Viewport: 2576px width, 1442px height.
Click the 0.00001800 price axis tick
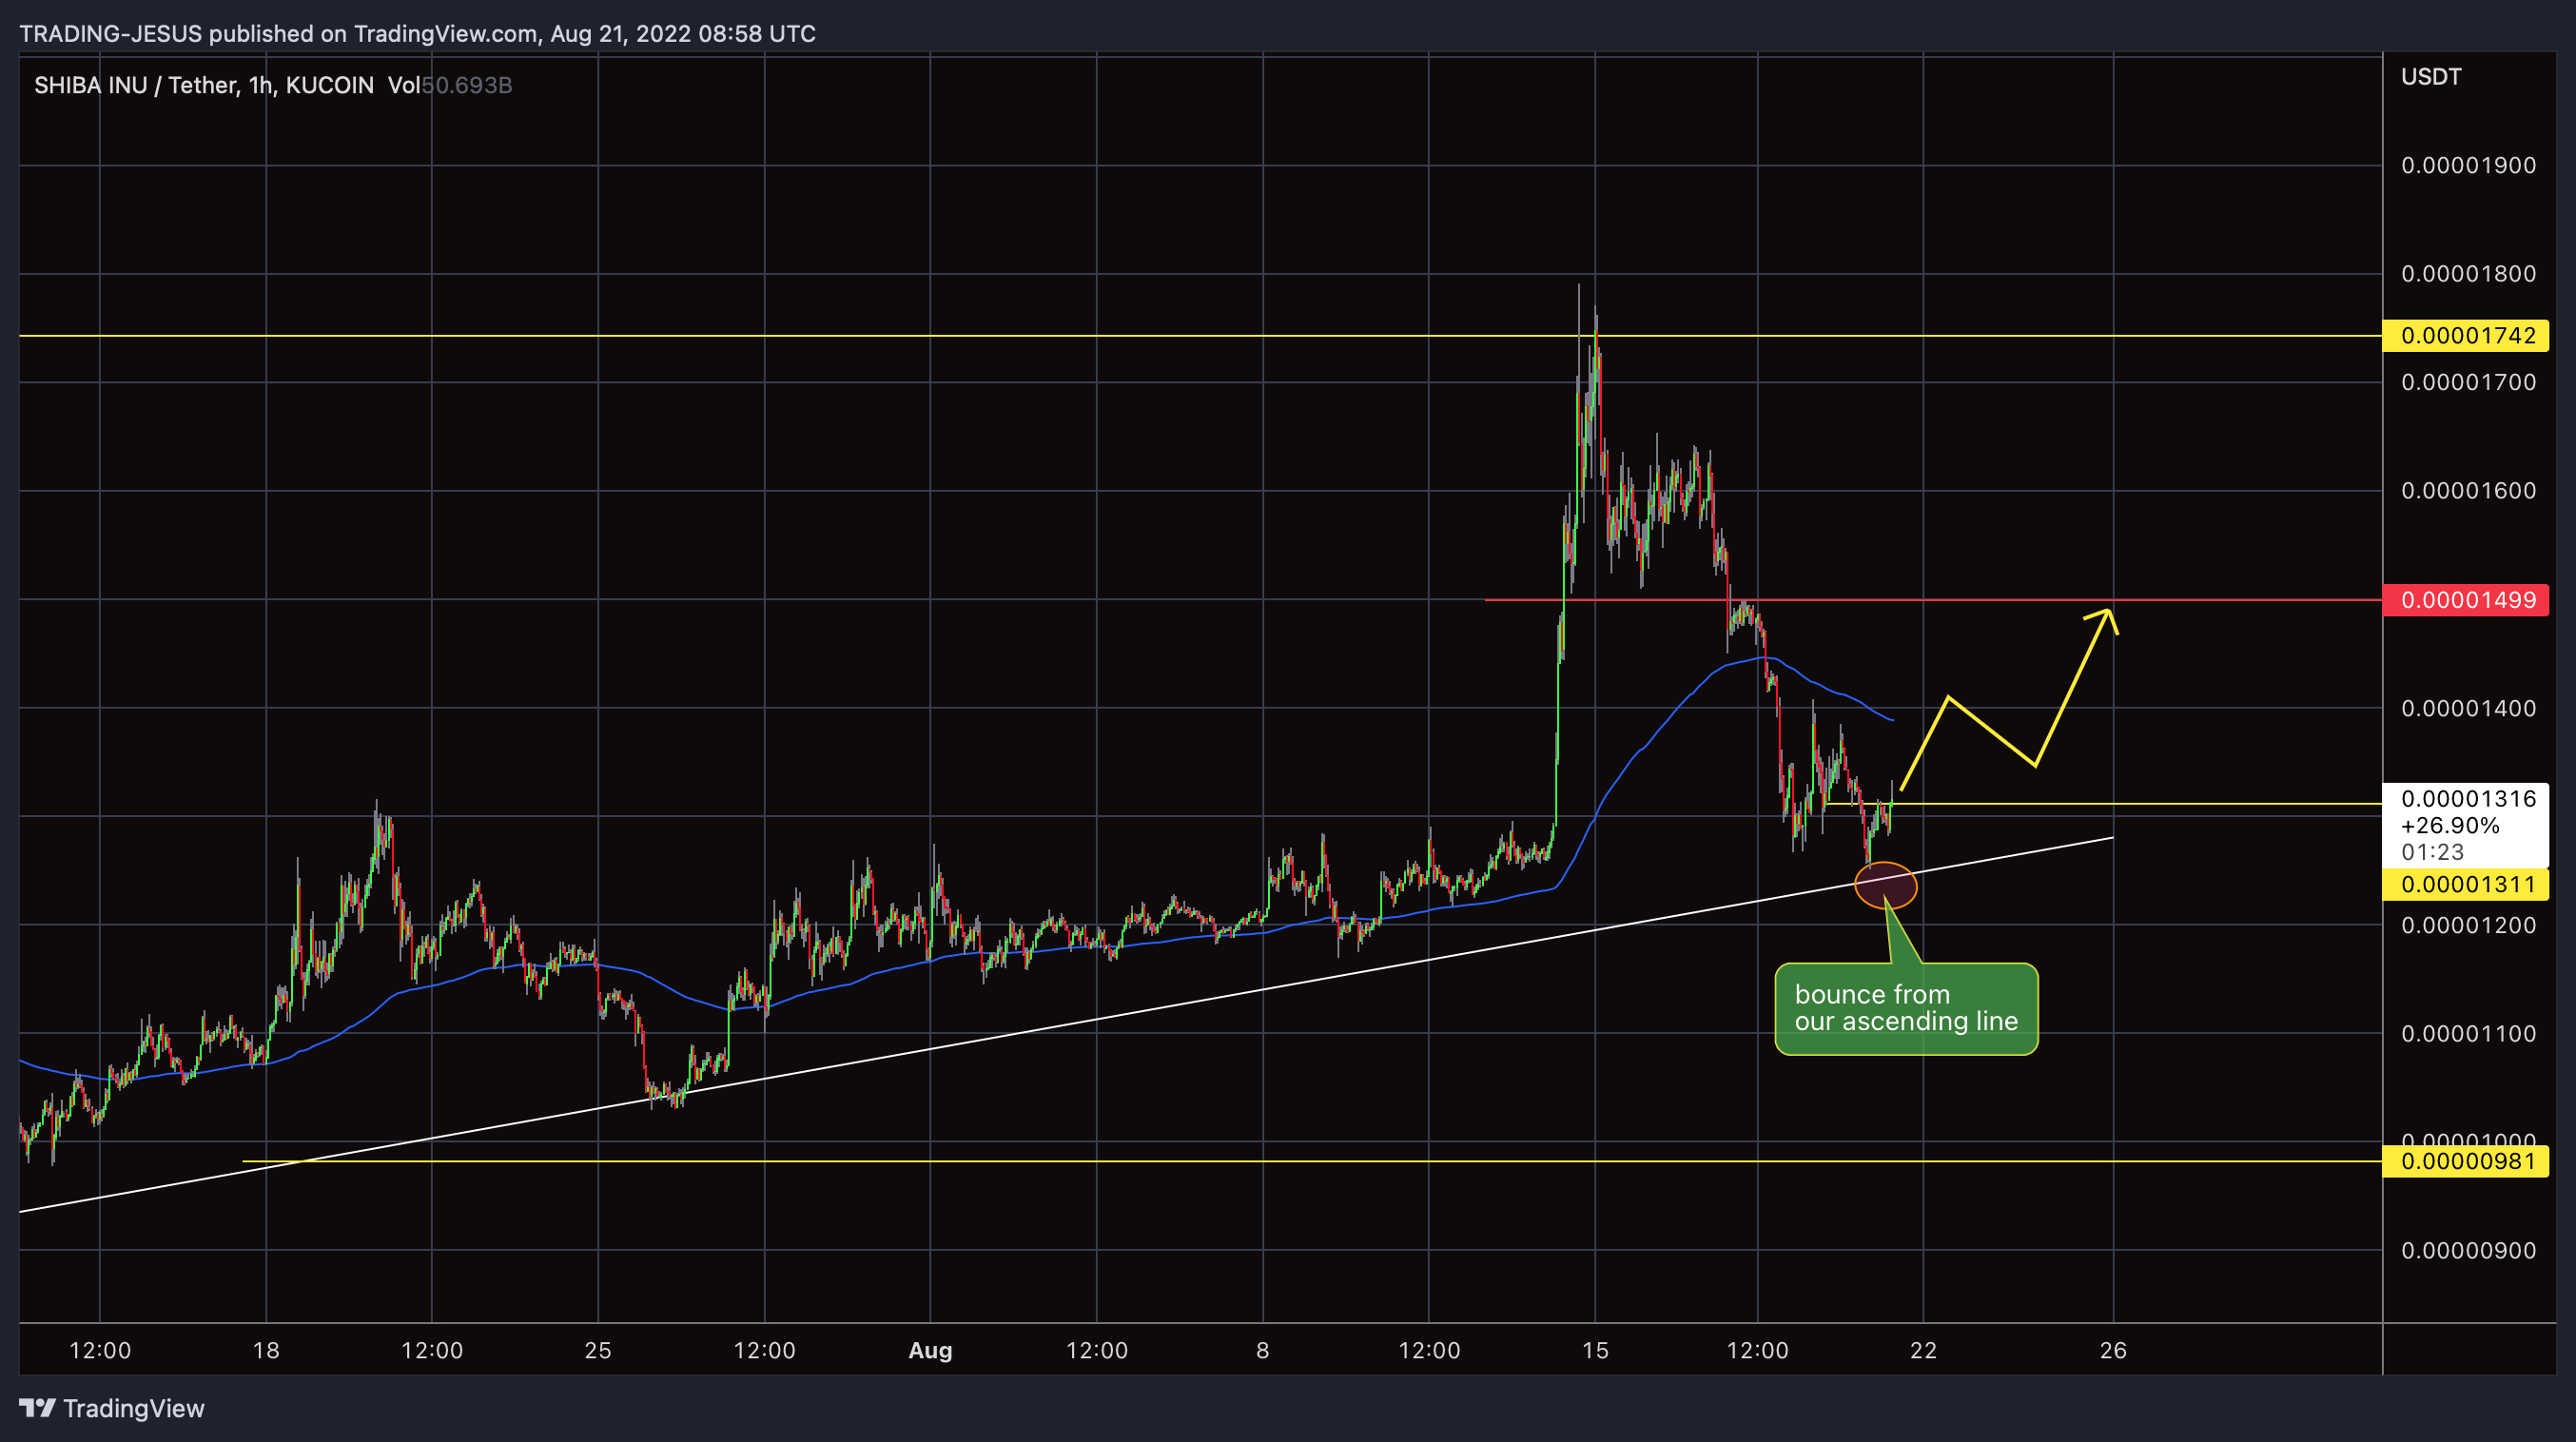coord(2468,273)
